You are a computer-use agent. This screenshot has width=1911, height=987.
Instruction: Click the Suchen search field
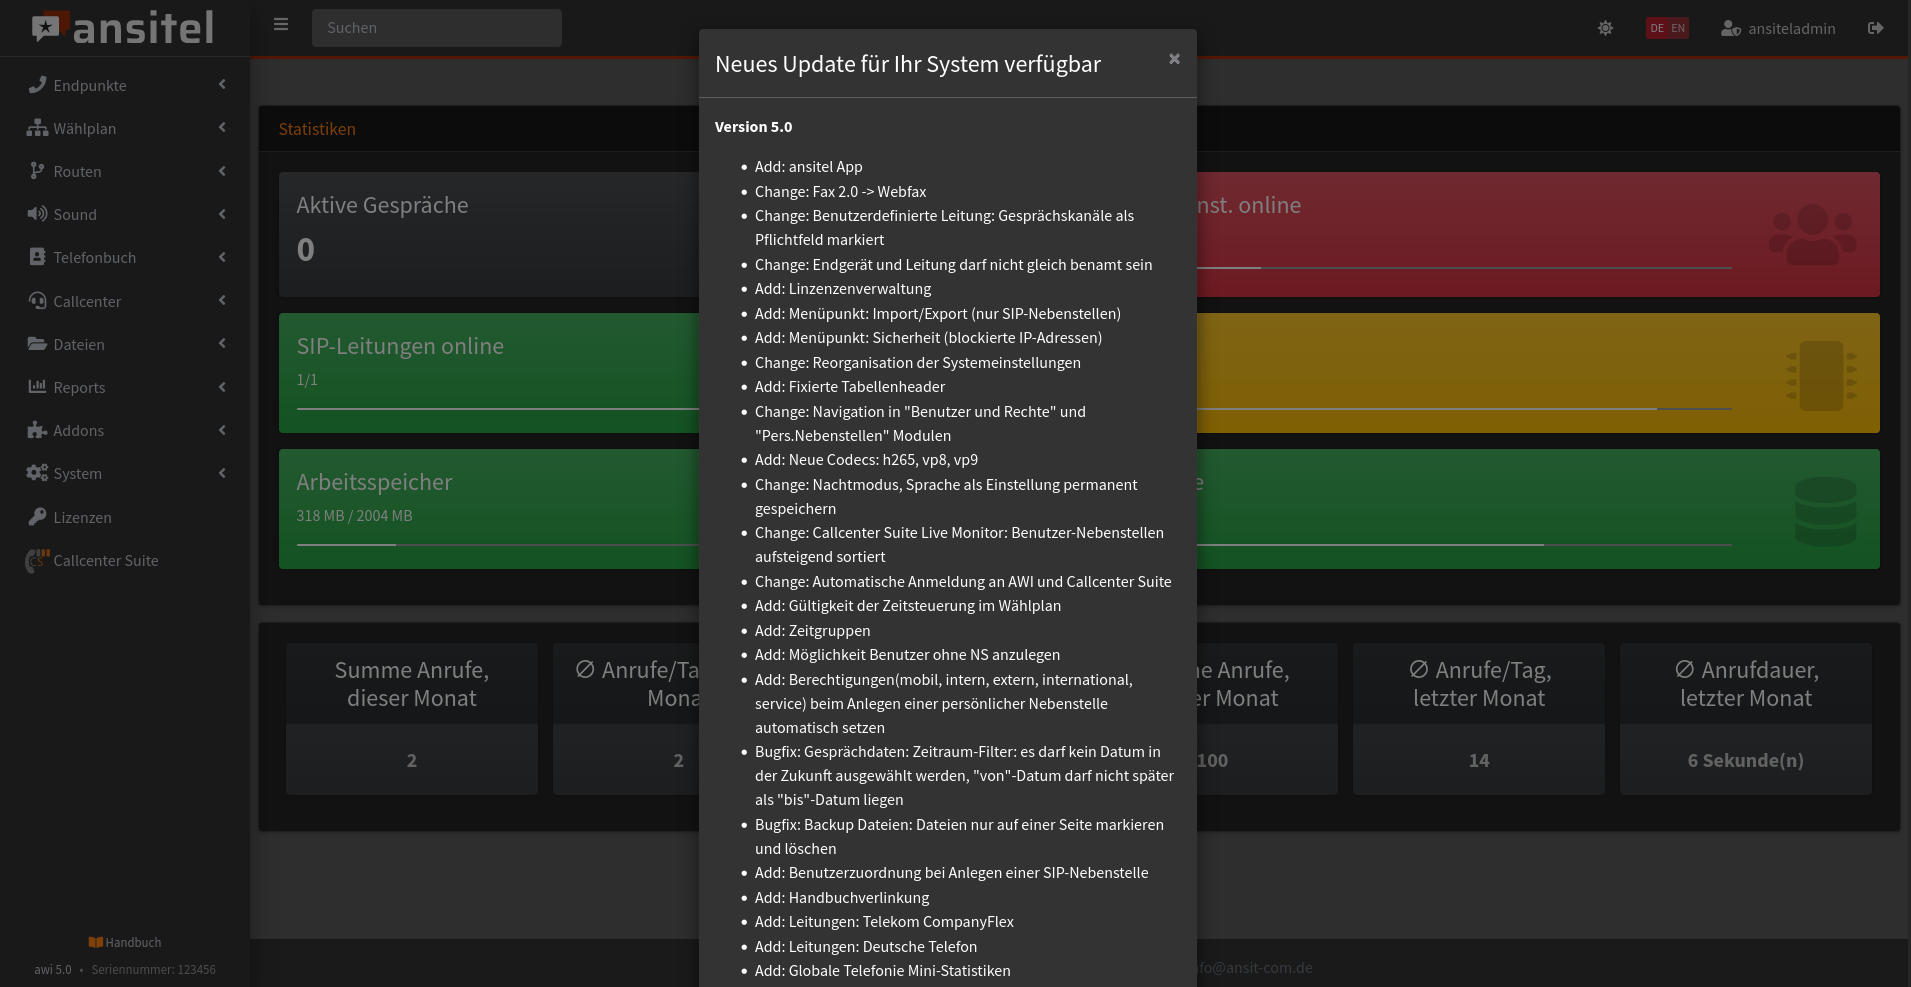click(x=437, y=28)
